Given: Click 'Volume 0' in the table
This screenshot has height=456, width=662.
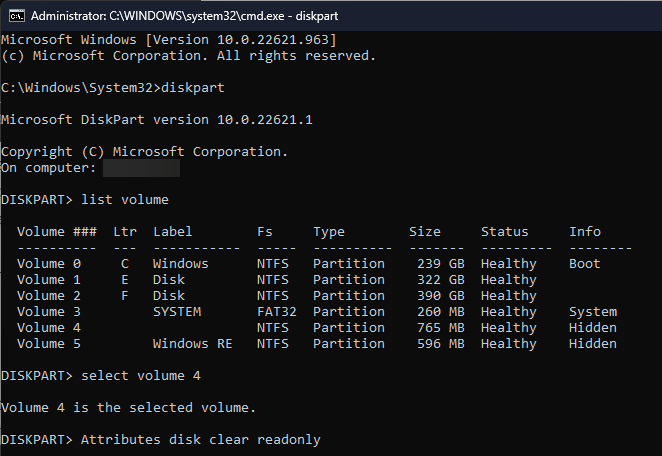Looking at the screenshot, I should (49, 263).
